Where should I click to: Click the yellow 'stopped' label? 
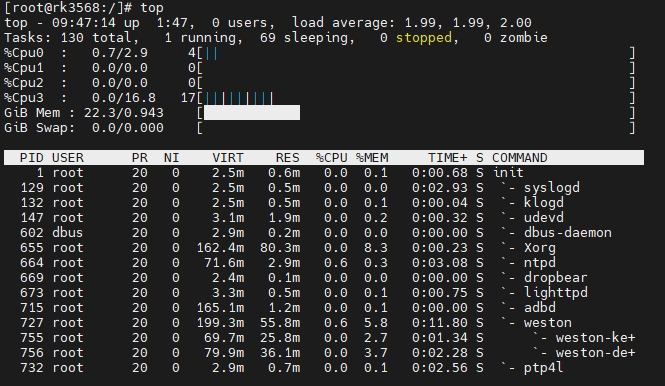tap(424, 38)
